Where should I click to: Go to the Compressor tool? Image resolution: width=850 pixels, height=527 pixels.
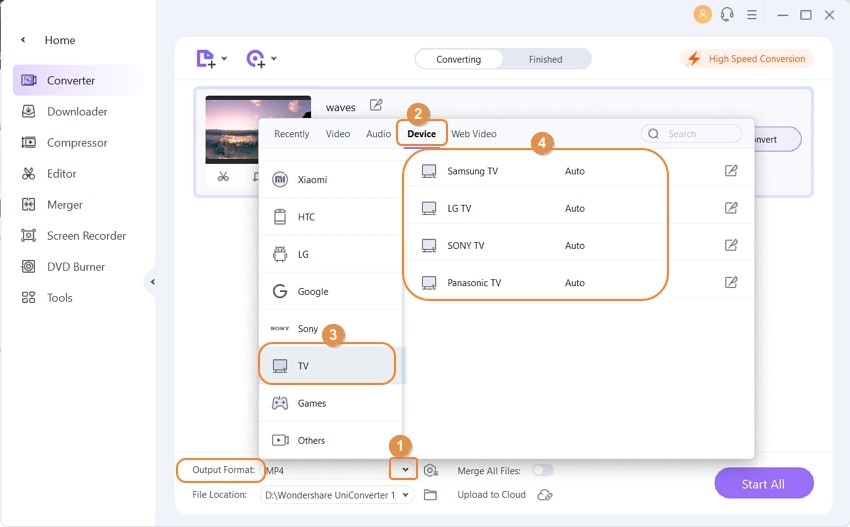point(79,143)
